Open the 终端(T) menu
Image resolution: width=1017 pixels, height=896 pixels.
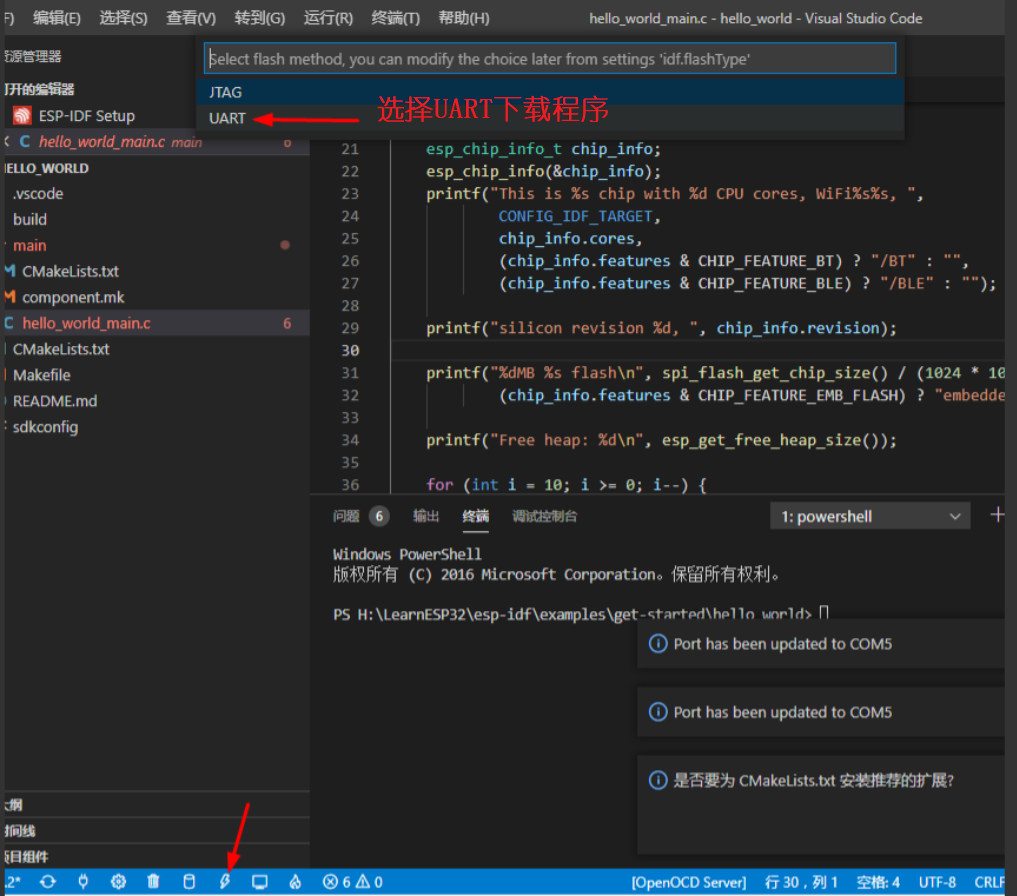pyautogui.click(x=396, y=18)
